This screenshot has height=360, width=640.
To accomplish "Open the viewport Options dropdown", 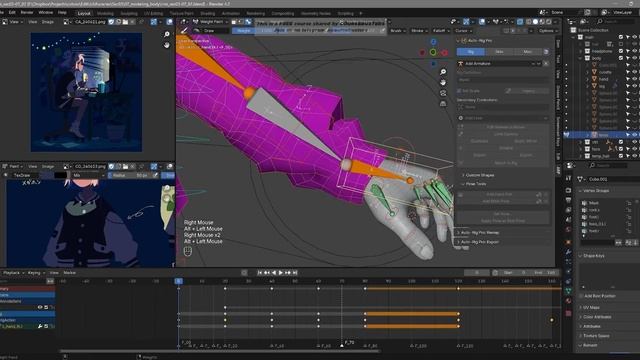I will pos(547,31).
